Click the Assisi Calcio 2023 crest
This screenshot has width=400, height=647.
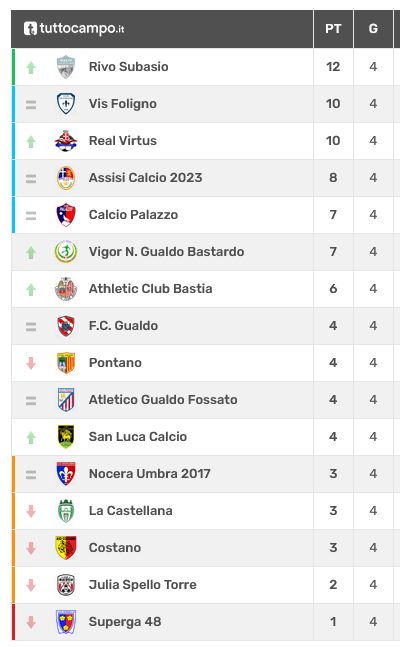[x=66, y=178]
